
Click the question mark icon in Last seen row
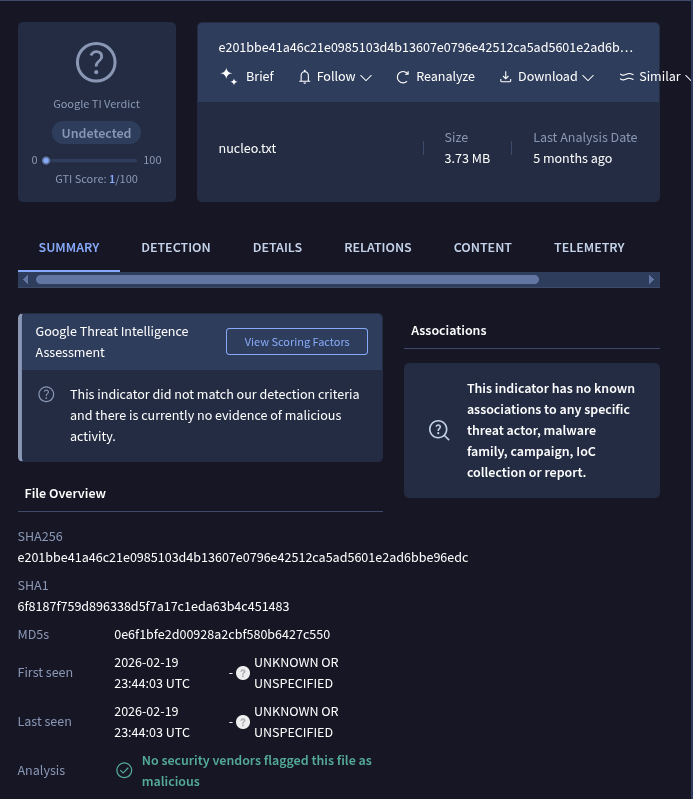(x=243, y=722)
